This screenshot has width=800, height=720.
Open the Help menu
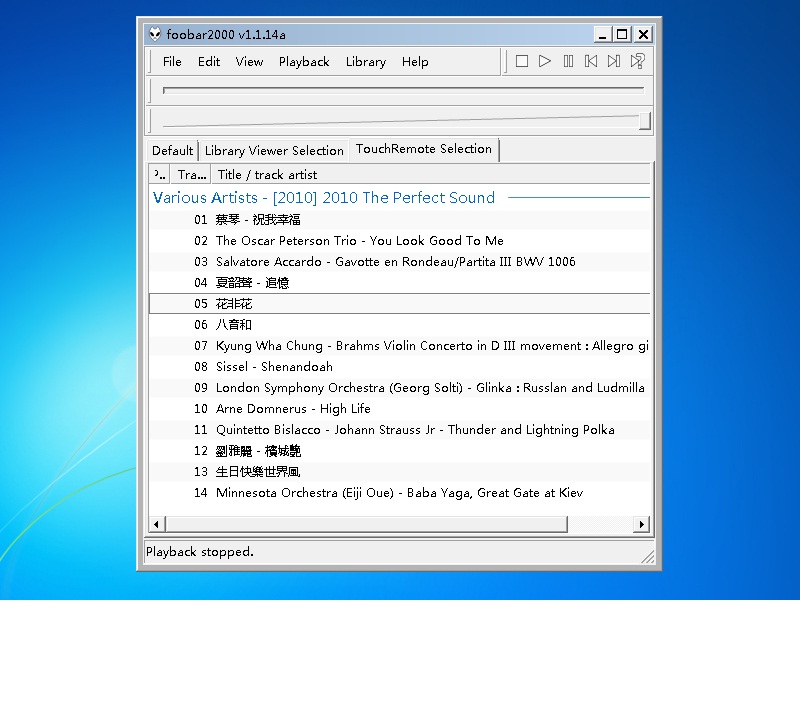(415, 62)
